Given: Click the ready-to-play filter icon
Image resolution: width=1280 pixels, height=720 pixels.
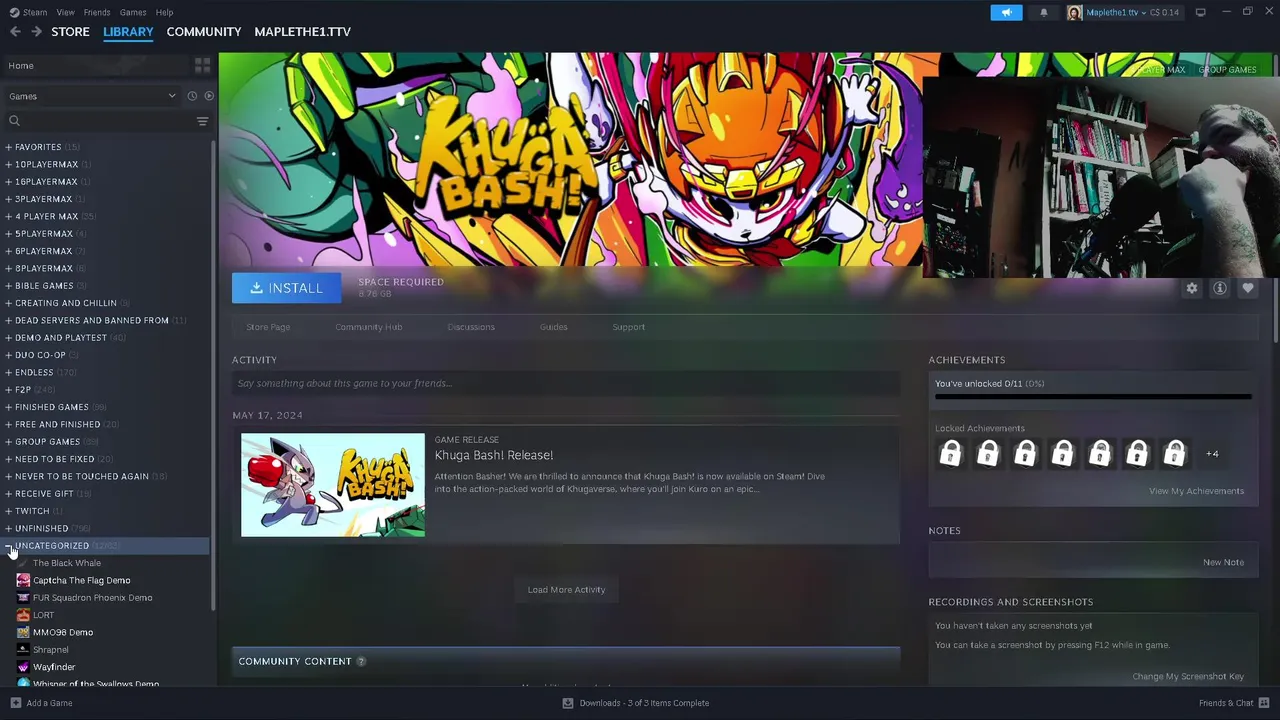Looking at the screenshot, I should coord(209,96).
